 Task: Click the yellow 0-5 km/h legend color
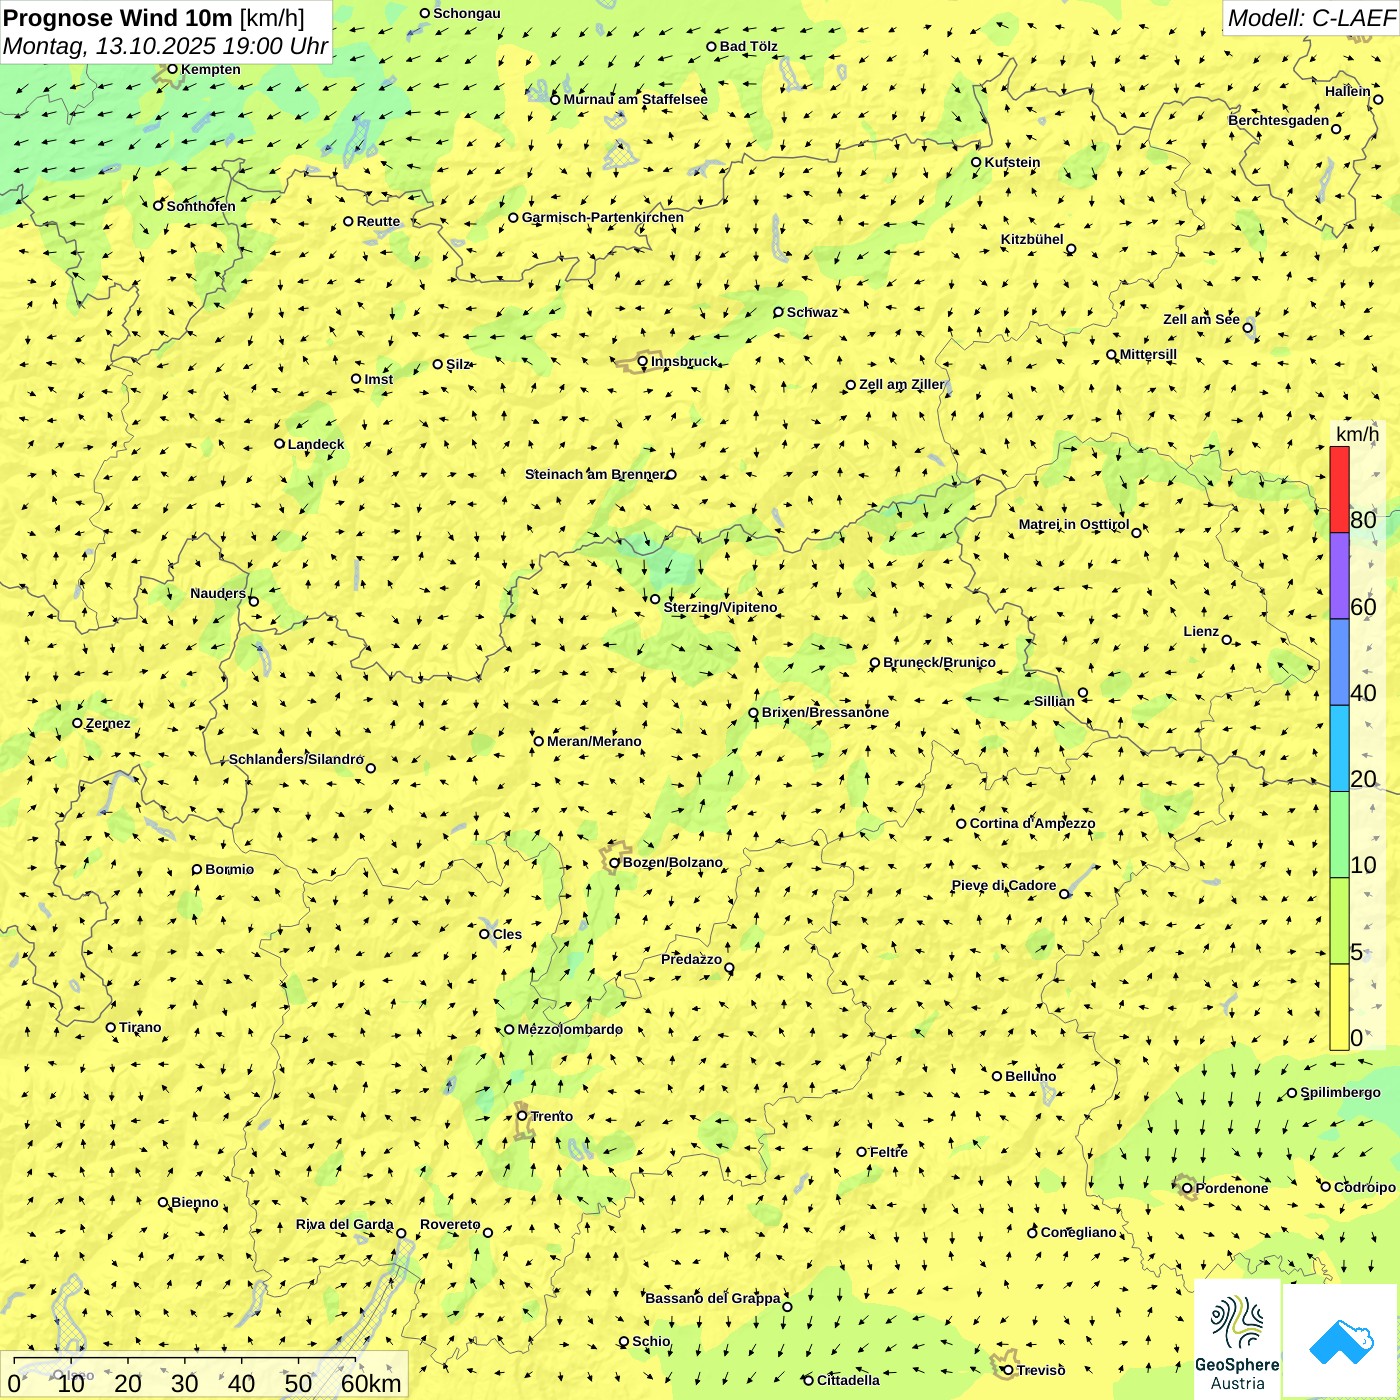point(1339,1007)
